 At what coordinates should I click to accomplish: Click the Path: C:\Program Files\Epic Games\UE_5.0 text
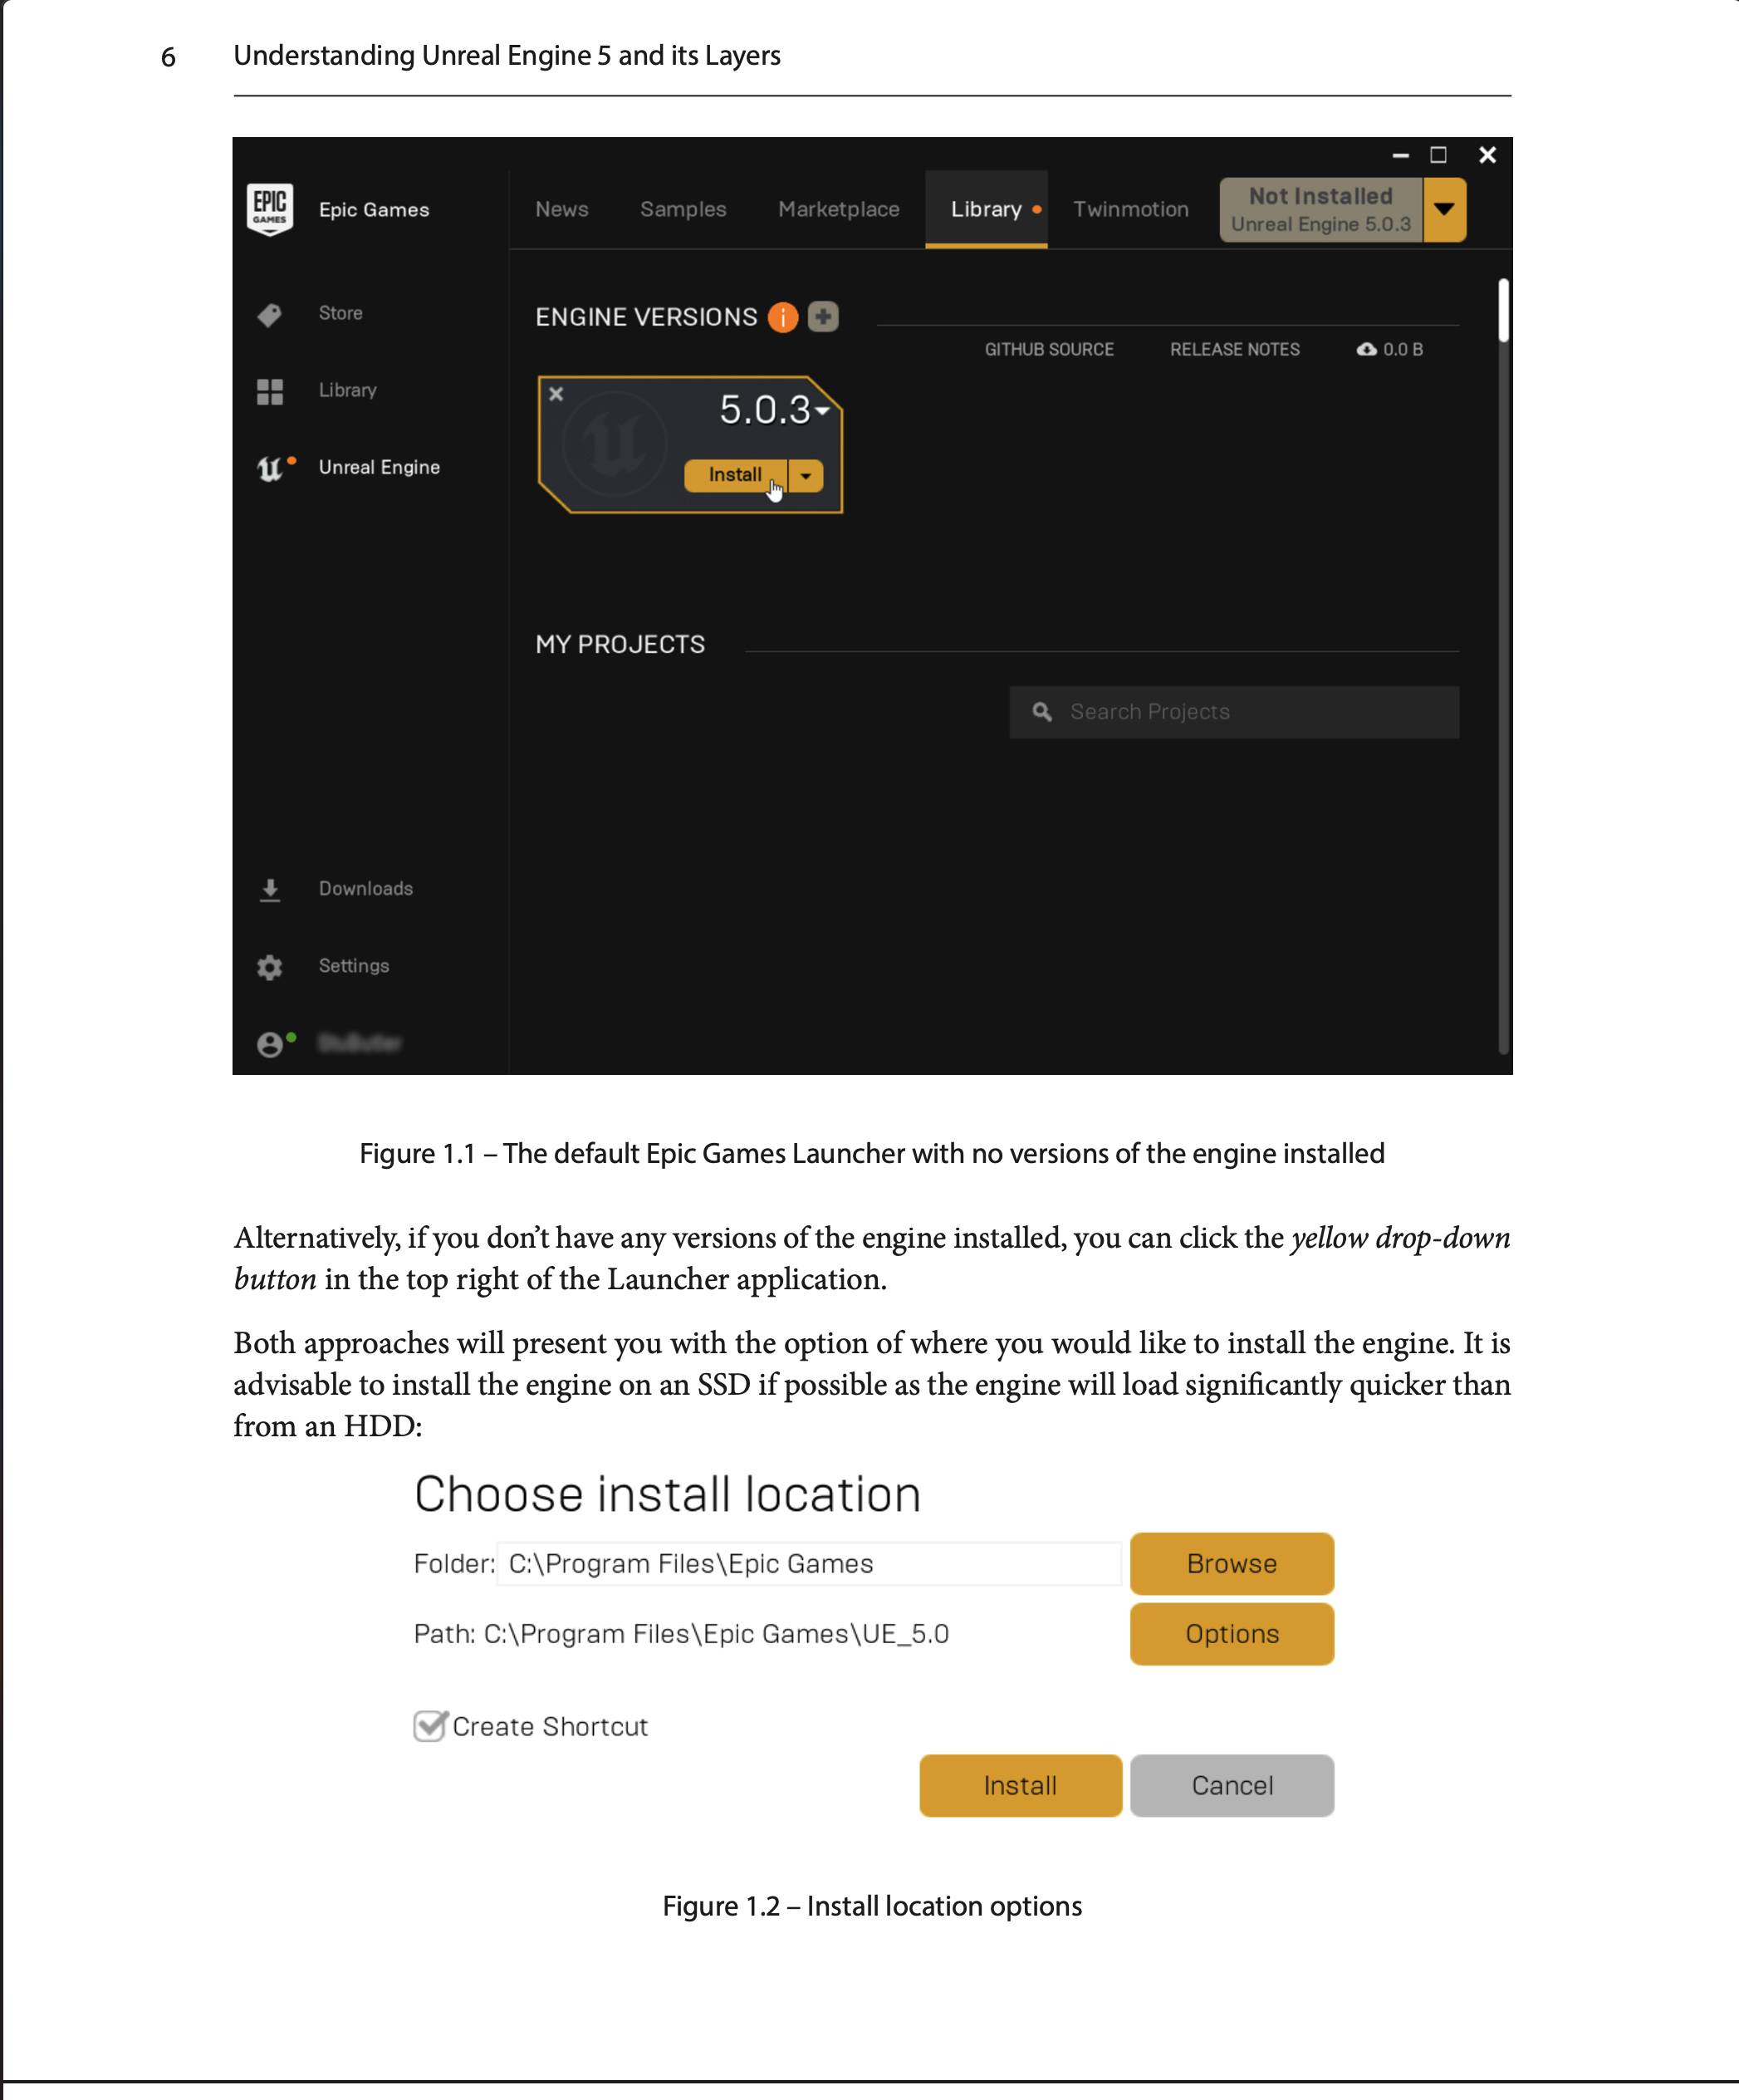coord(681,1634)
